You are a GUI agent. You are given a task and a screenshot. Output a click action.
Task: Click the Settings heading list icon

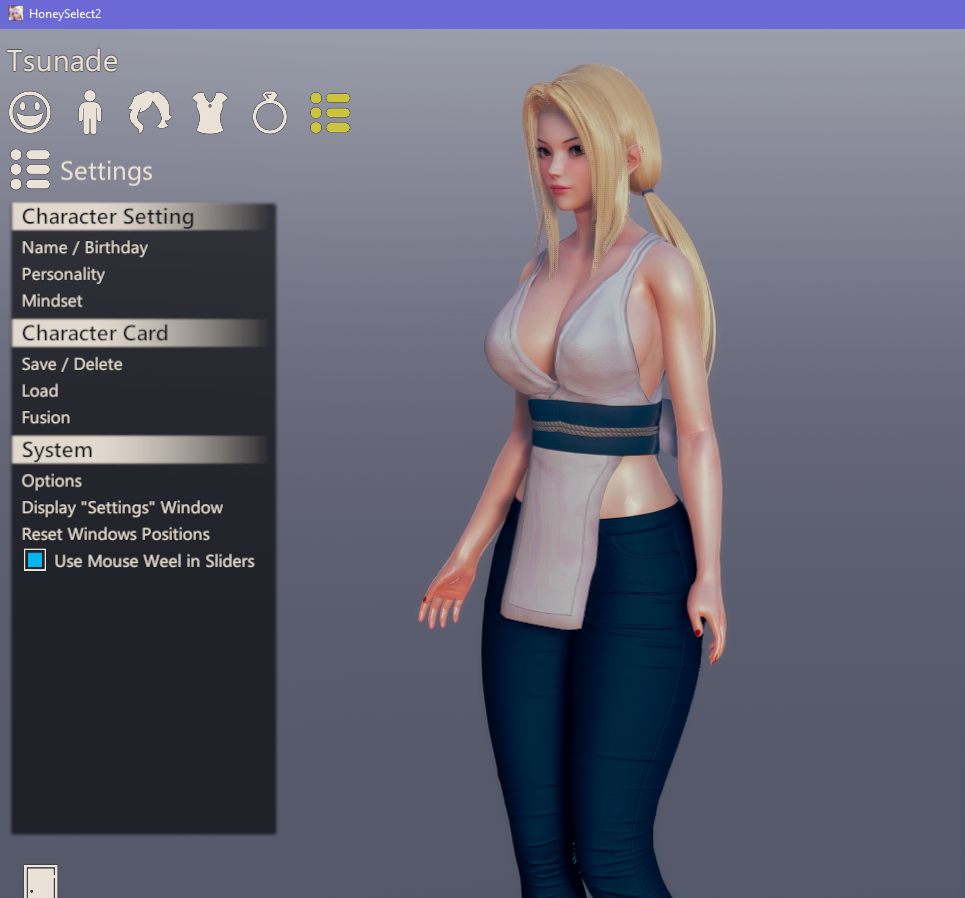click(30, 169)
